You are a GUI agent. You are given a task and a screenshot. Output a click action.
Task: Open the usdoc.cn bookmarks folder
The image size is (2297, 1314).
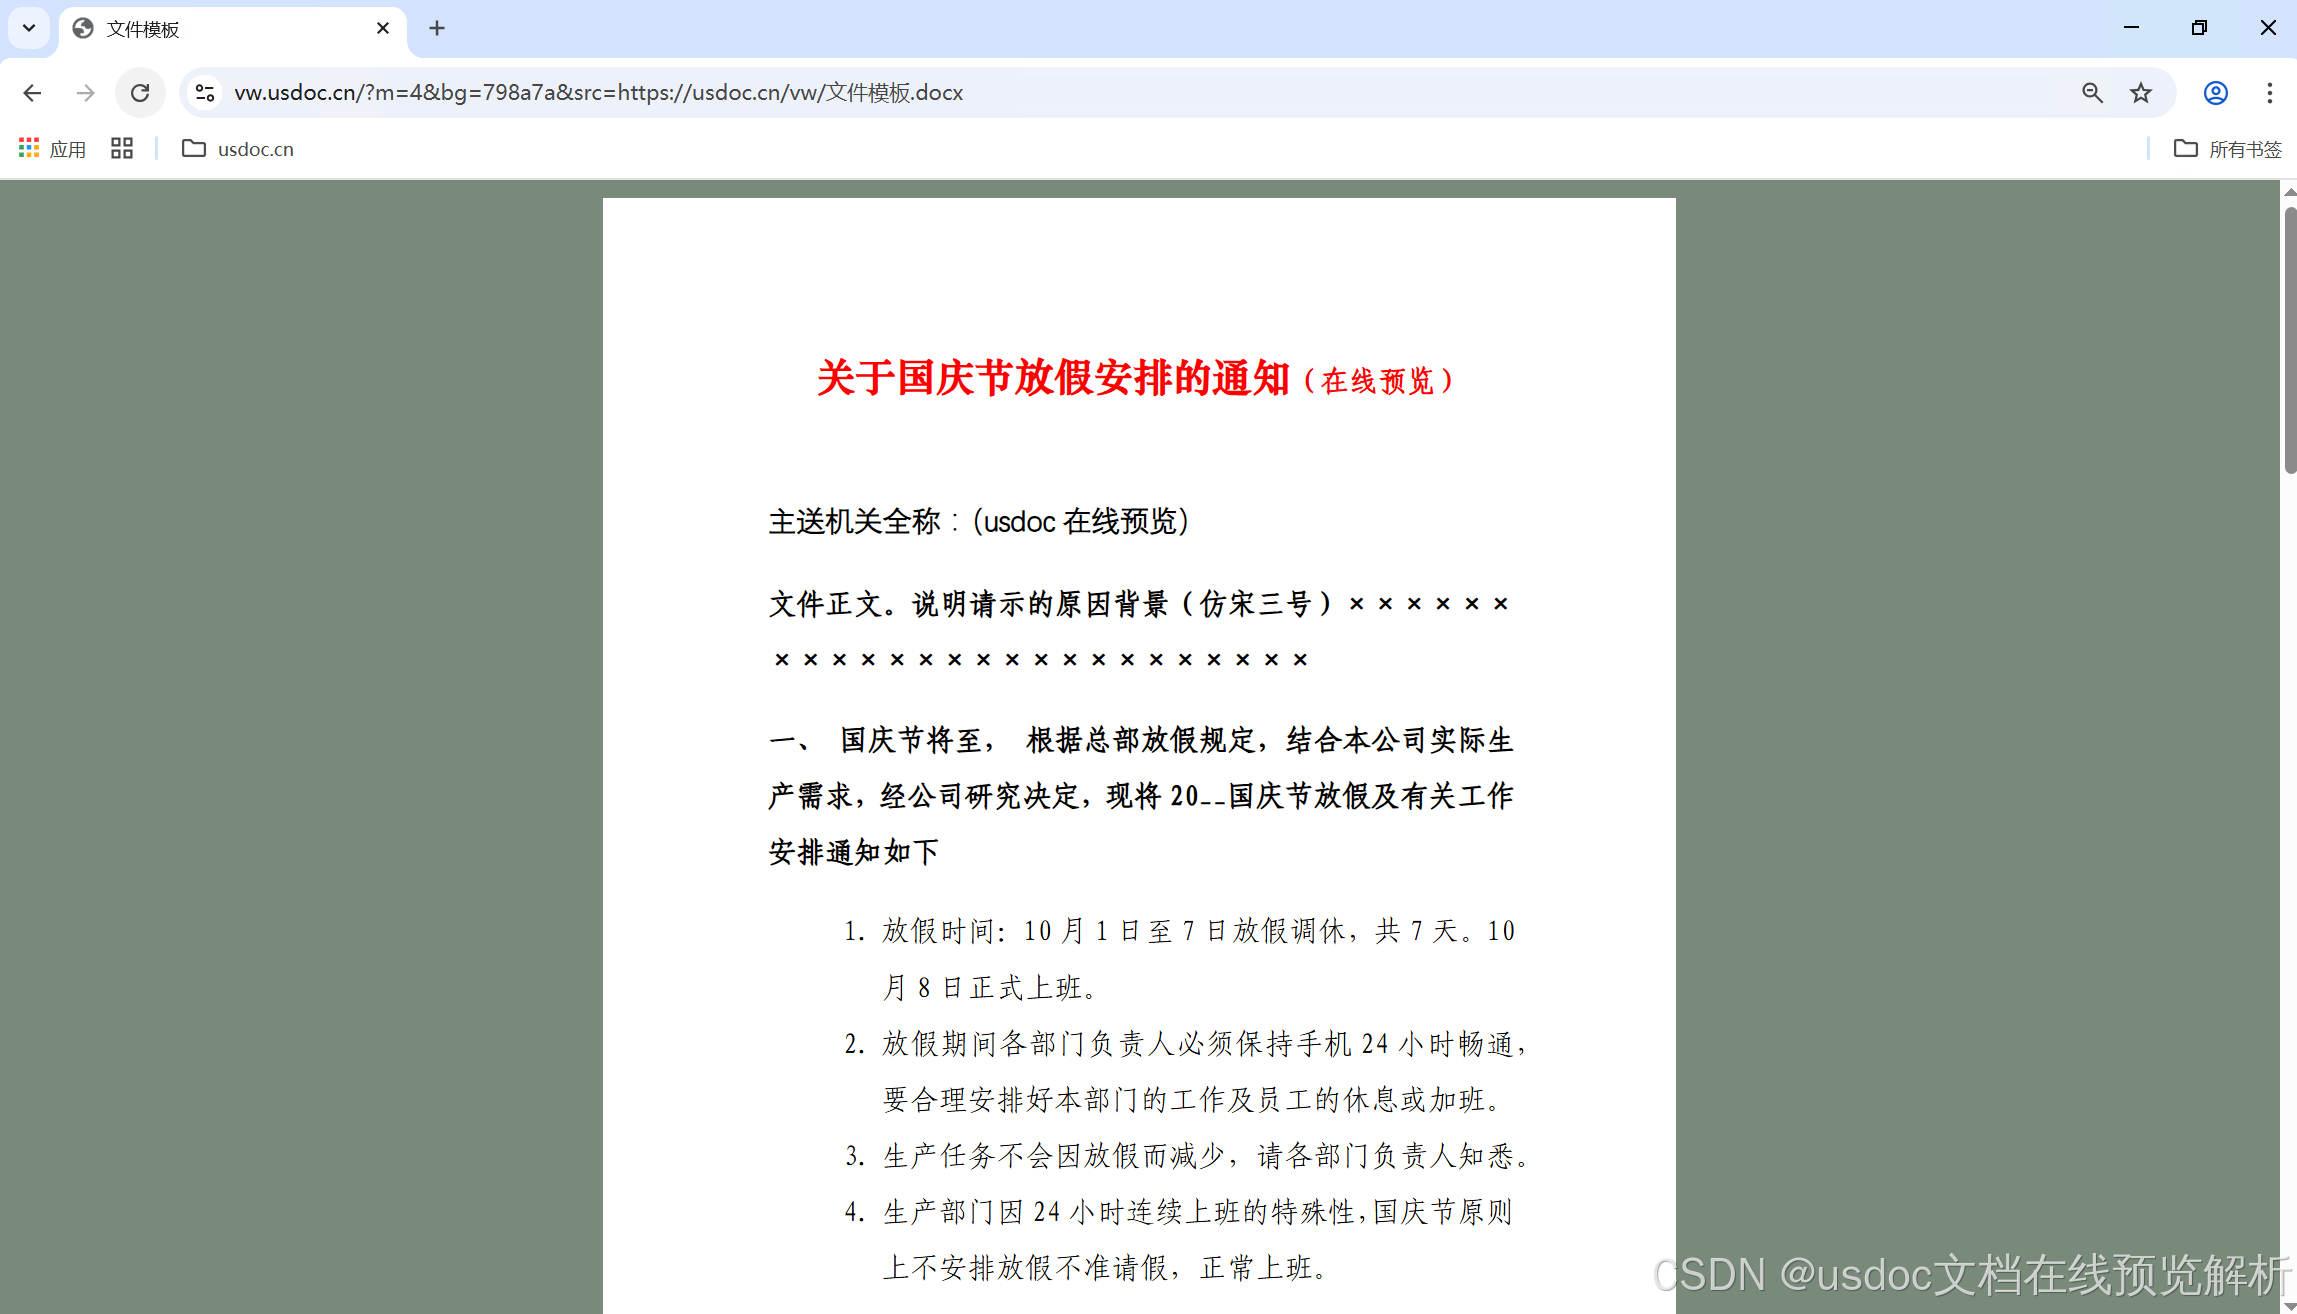[238, 148]
